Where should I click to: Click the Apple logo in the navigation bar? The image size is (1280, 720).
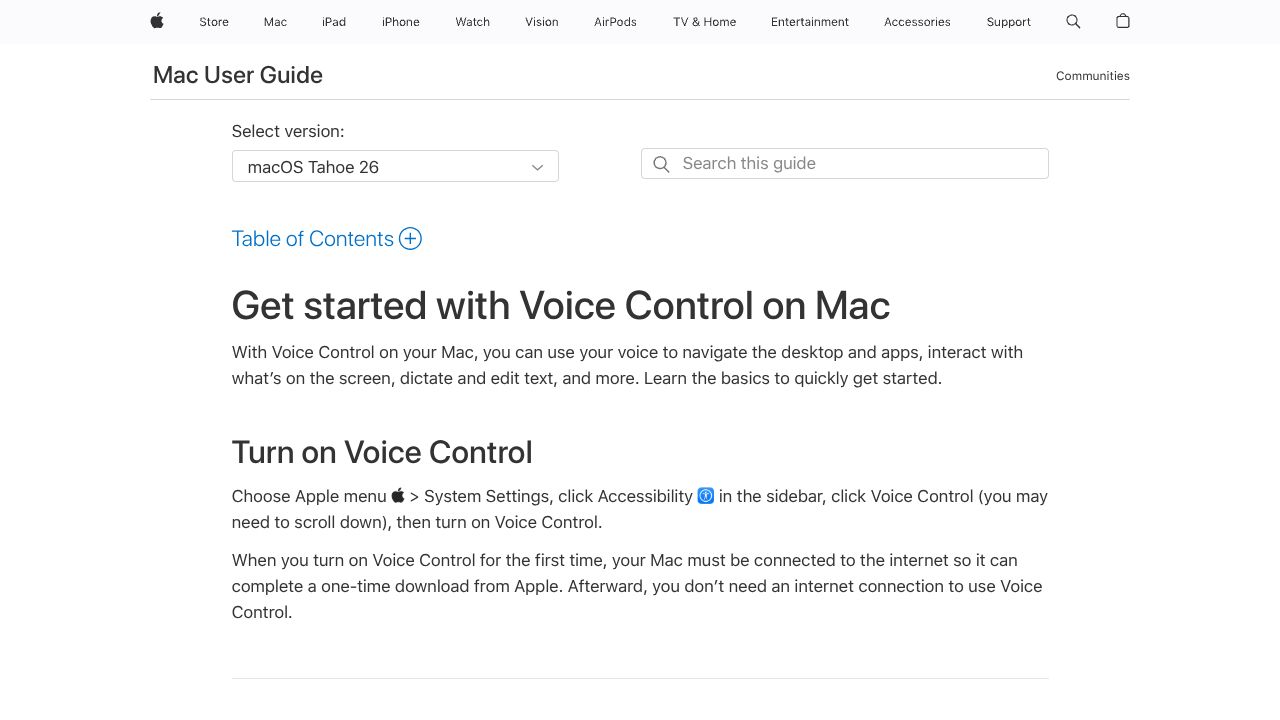(x=156, y=21)
